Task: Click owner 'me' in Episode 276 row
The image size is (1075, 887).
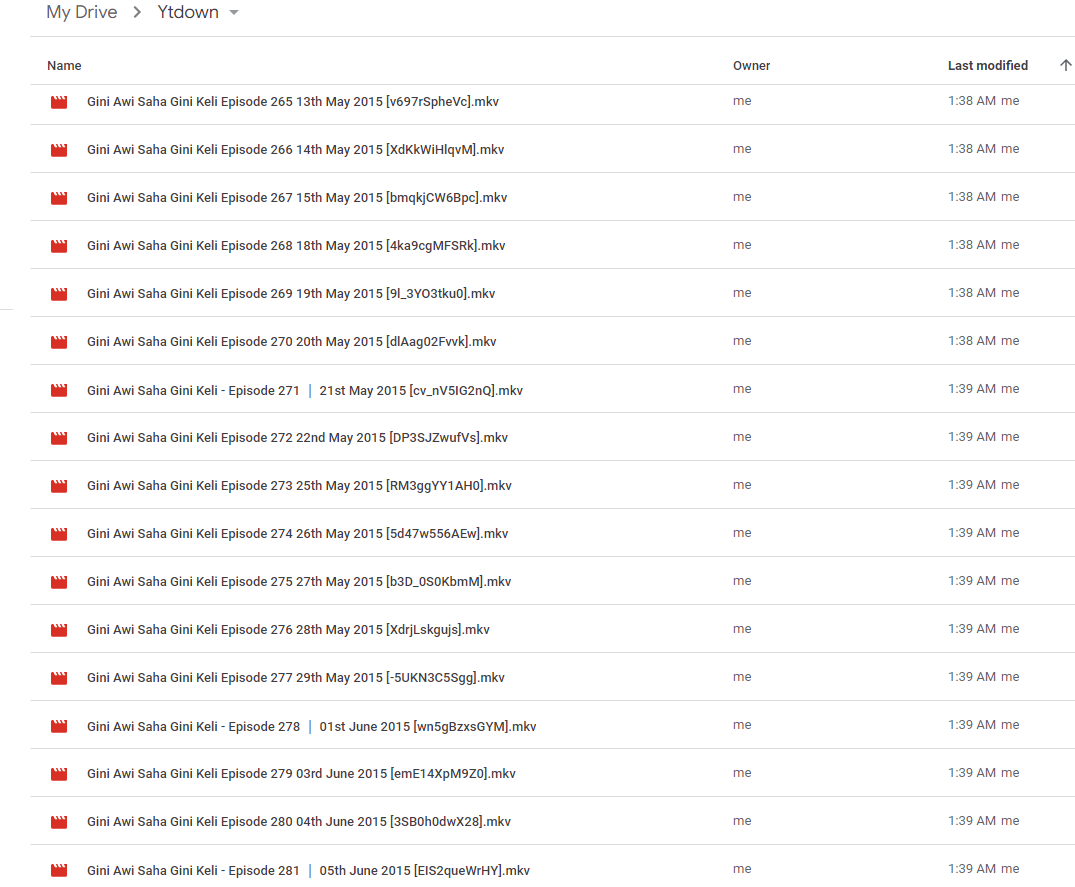Action: 742,629
